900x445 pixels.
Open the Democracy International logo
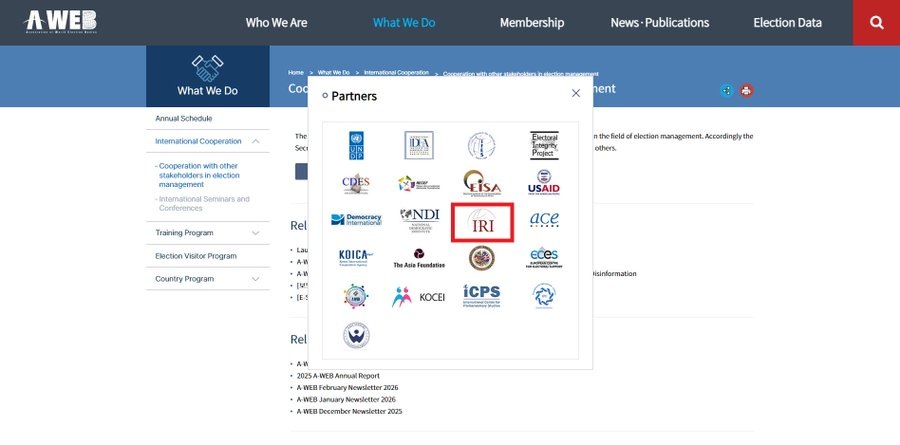(x=356, y=219)
